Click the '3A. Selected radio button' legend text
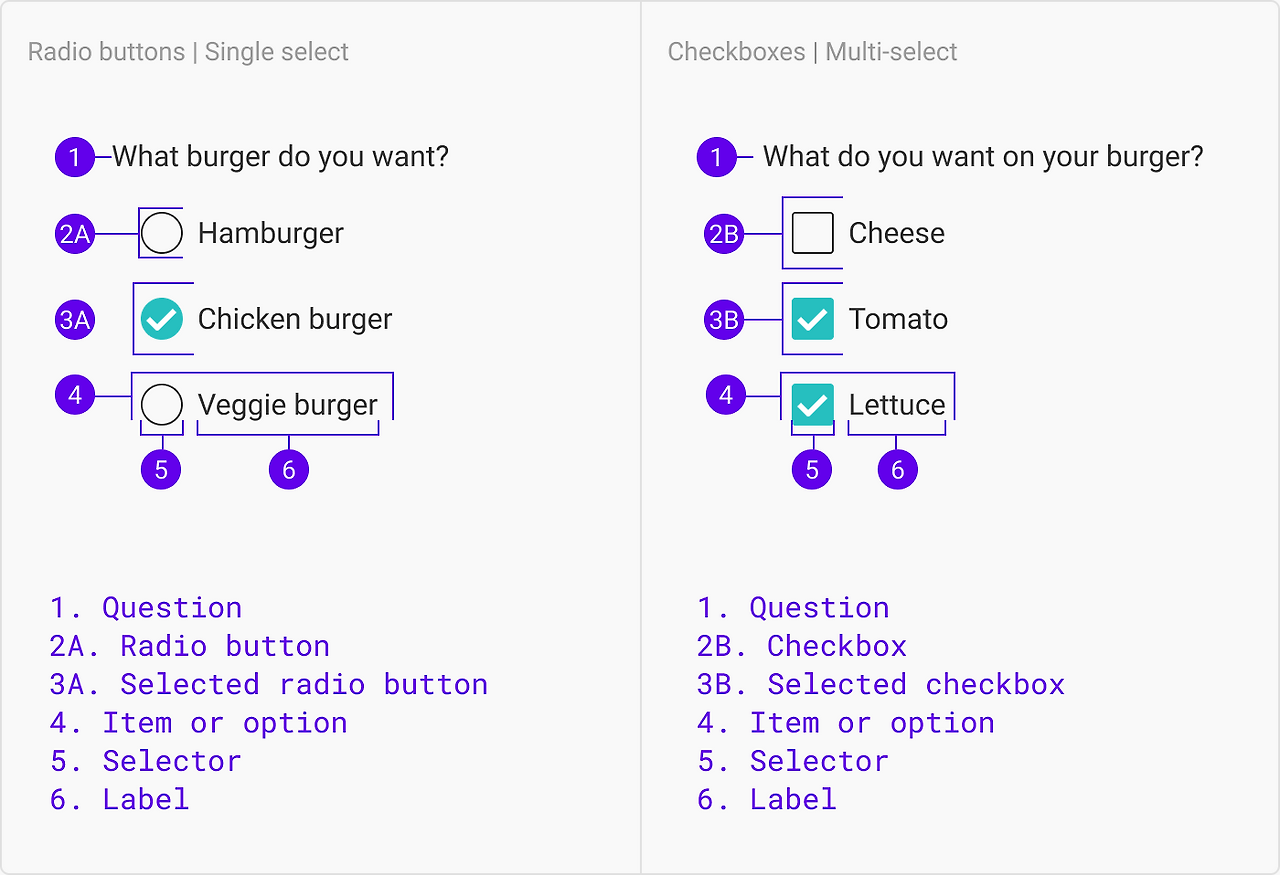Screen dimensions: 1280x875 pos(269,684)
